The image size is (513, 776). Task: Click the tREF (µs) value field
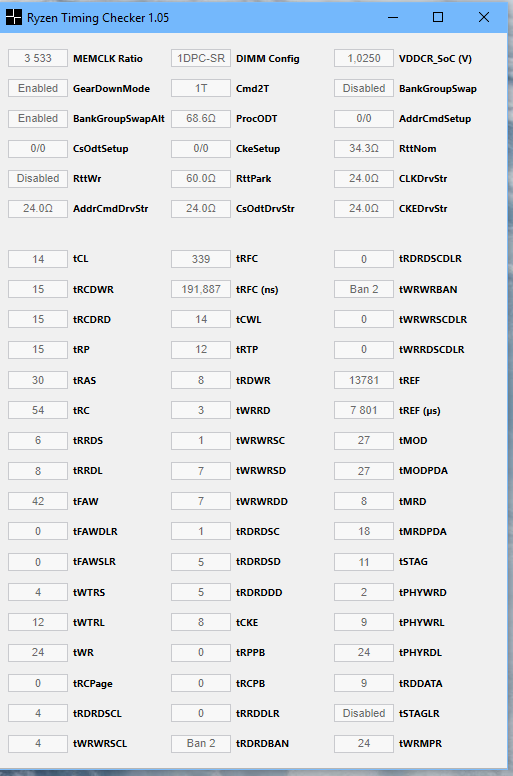(x=364, y=410)
